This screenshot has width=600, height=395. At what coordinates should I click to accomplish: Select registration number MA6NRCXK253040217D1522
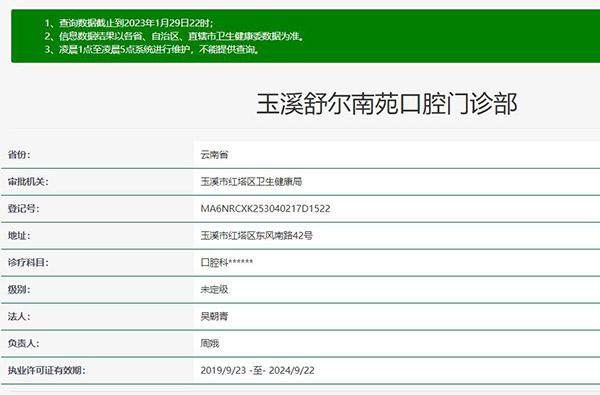pos(265,209)
